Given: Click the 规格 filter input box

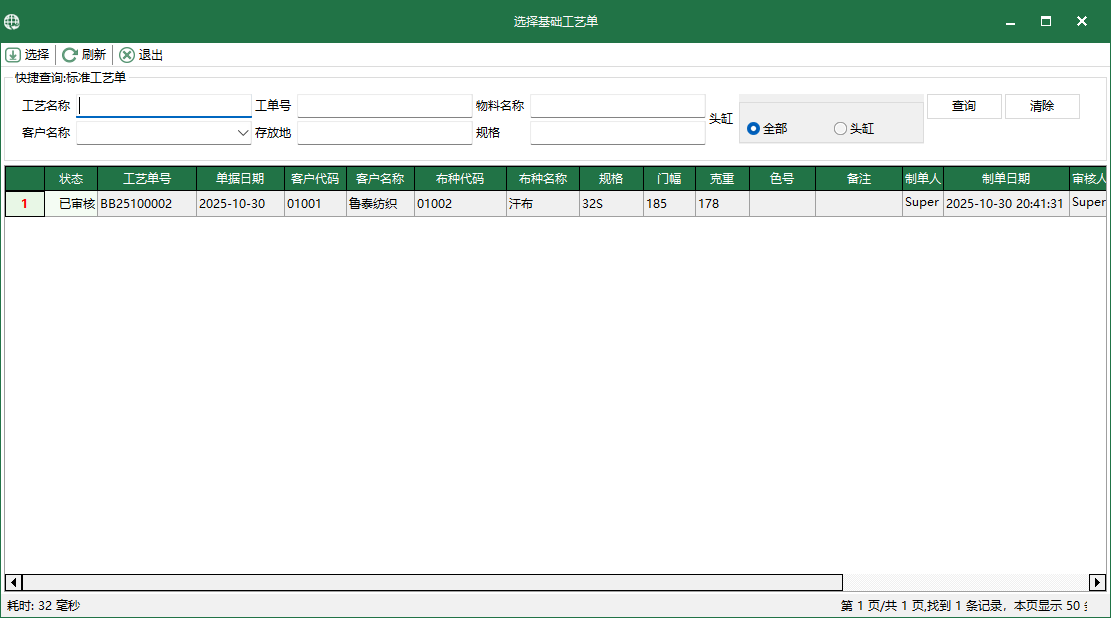Looking at the screenshot, I should click(x=617, y=132).
